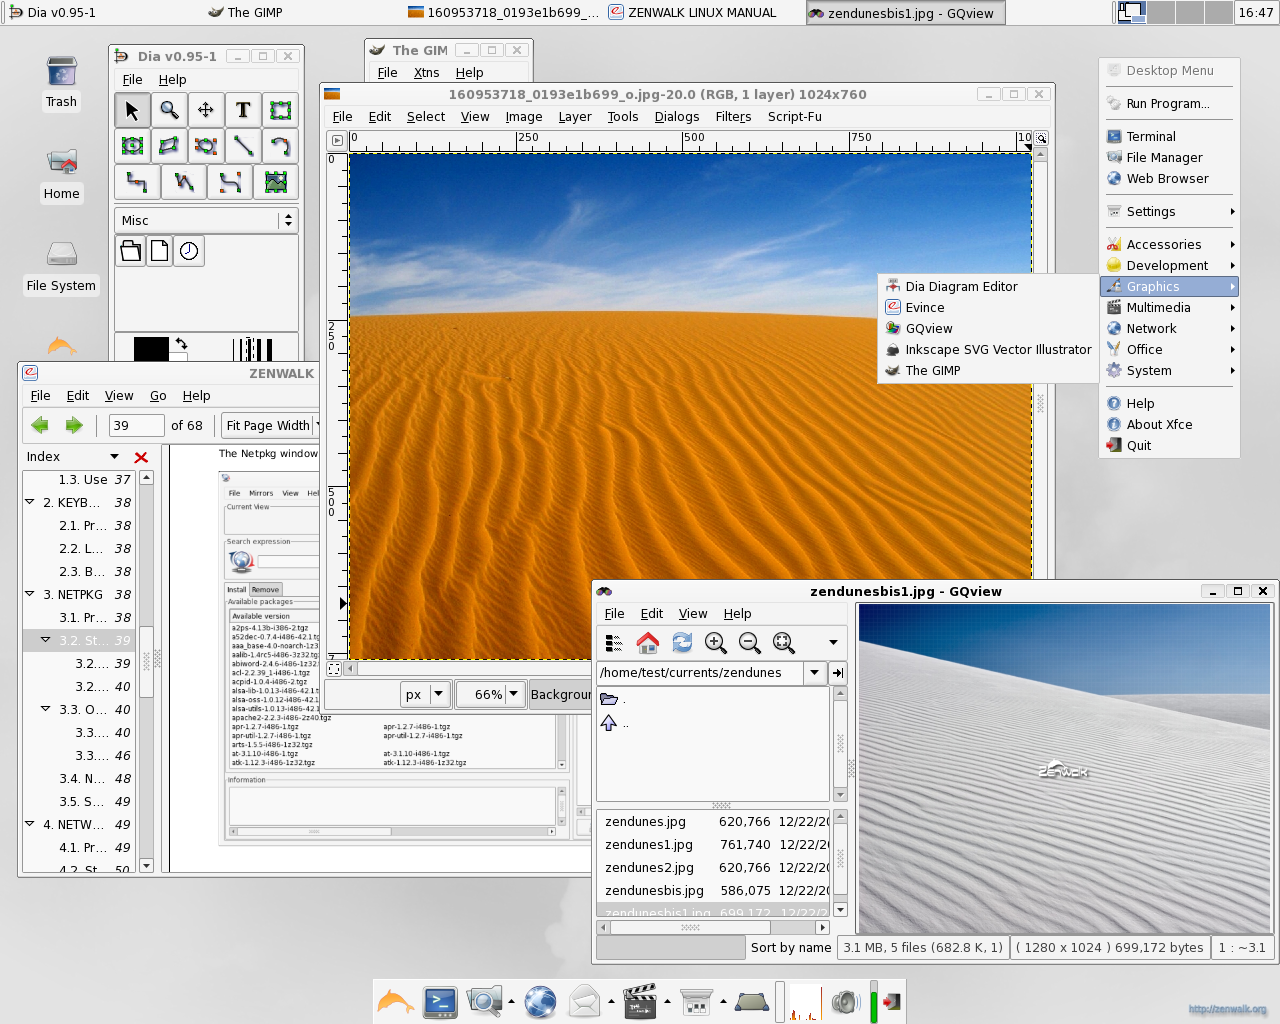The image size is (1280, 1024).
Task: Select the Polygon tool in Dia toolbox
Action: tap(169, 146)
